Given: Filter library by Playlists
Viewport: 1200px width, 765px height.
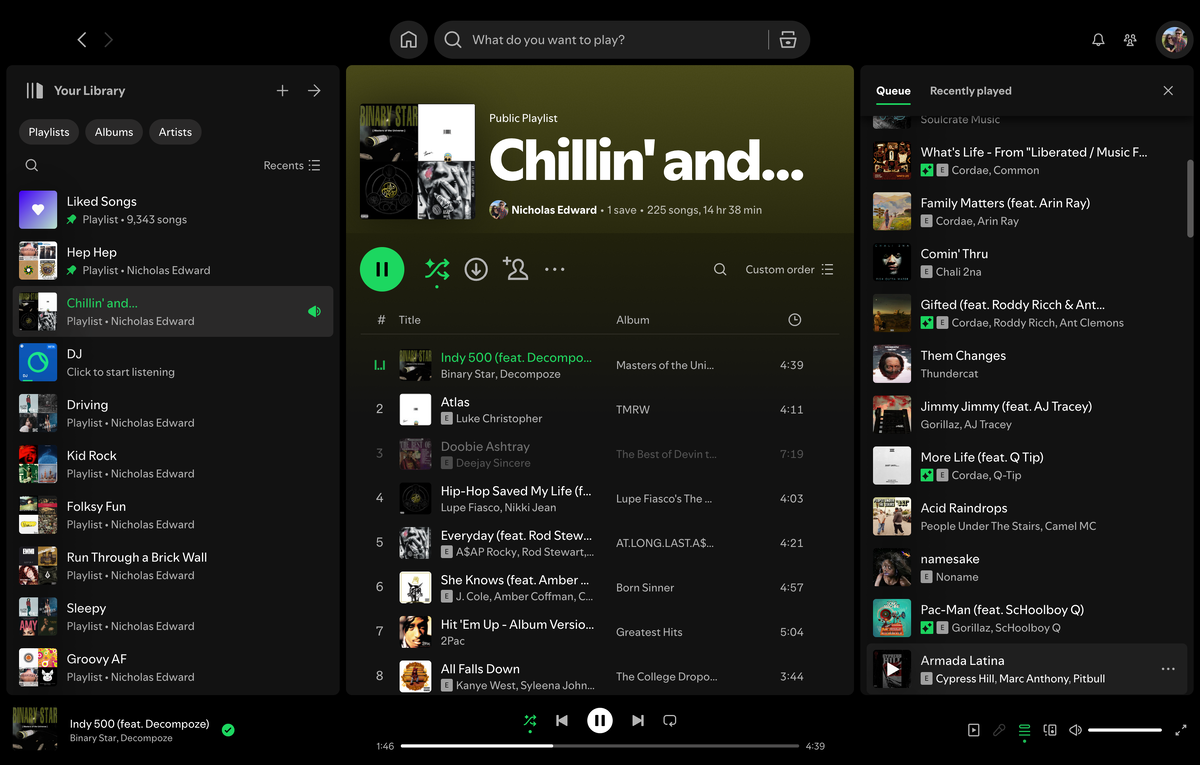Looking at the screenshot, I should (x=49, y=132).
